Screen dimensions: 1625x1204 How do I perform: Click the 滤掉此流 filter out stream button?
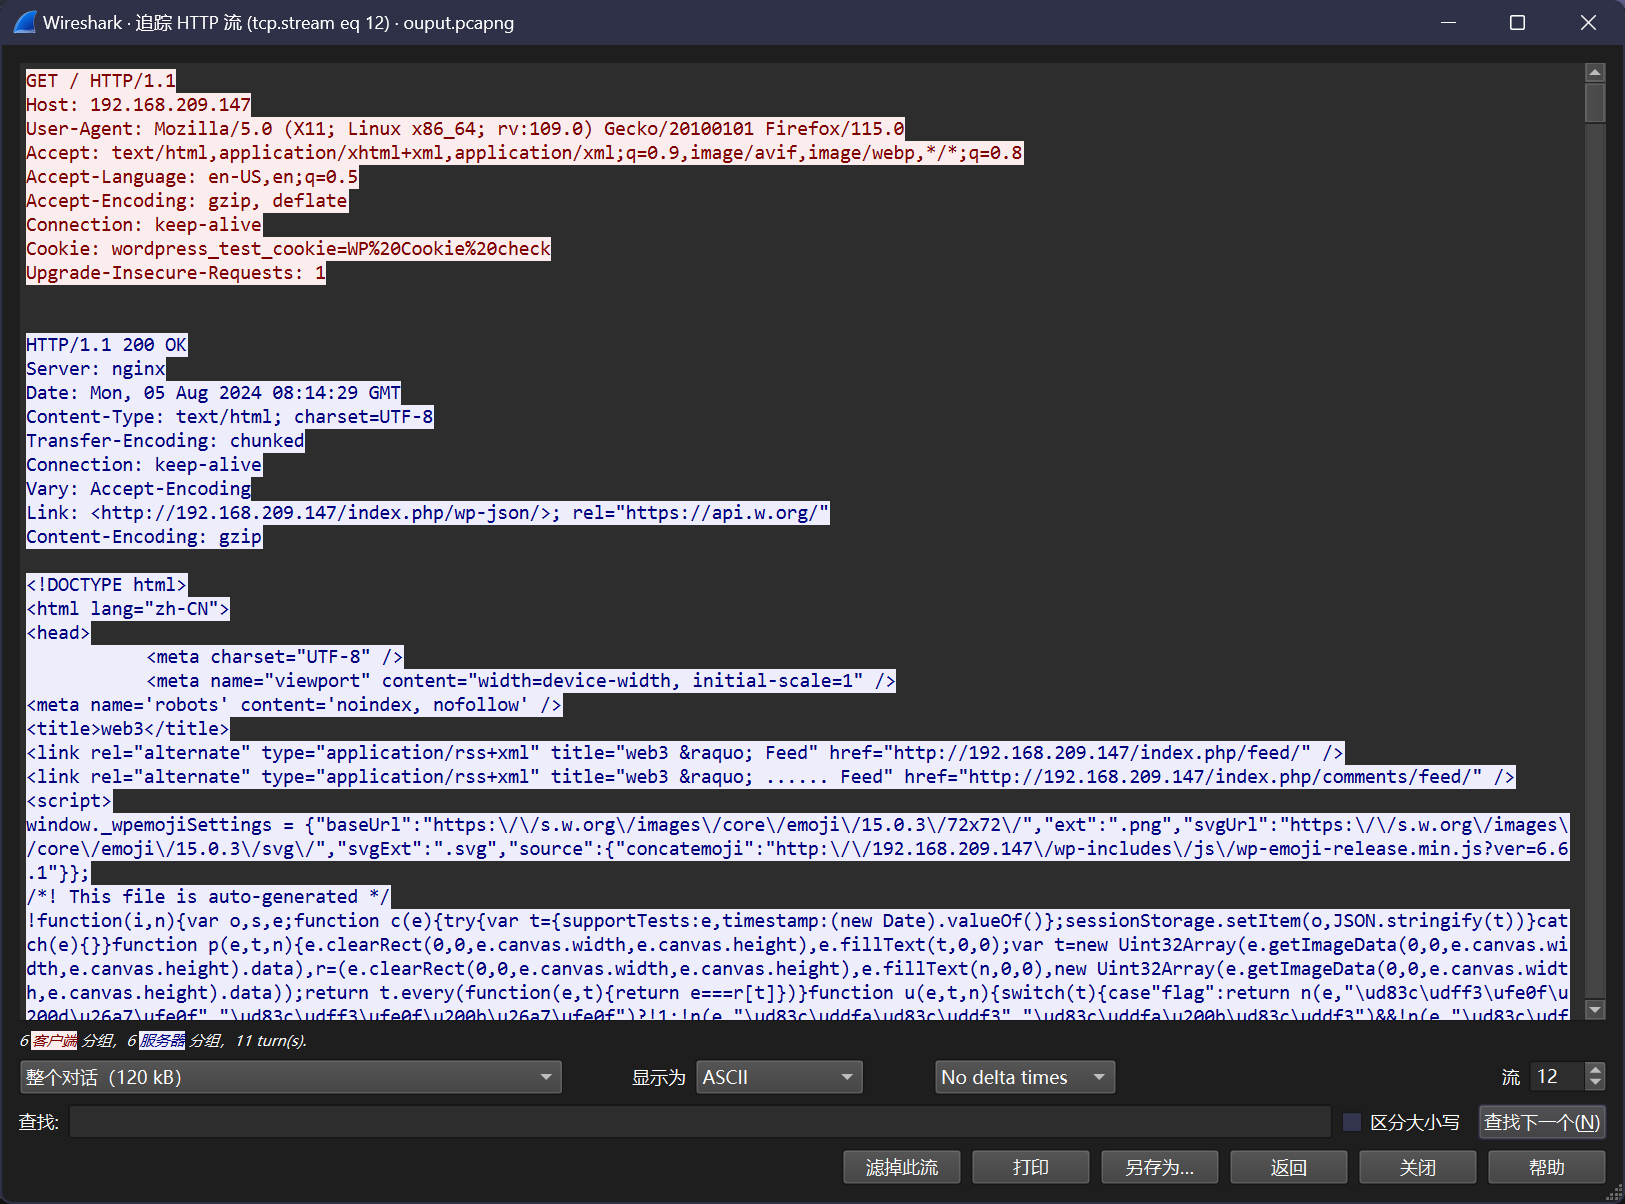[x=902, y=1167]
